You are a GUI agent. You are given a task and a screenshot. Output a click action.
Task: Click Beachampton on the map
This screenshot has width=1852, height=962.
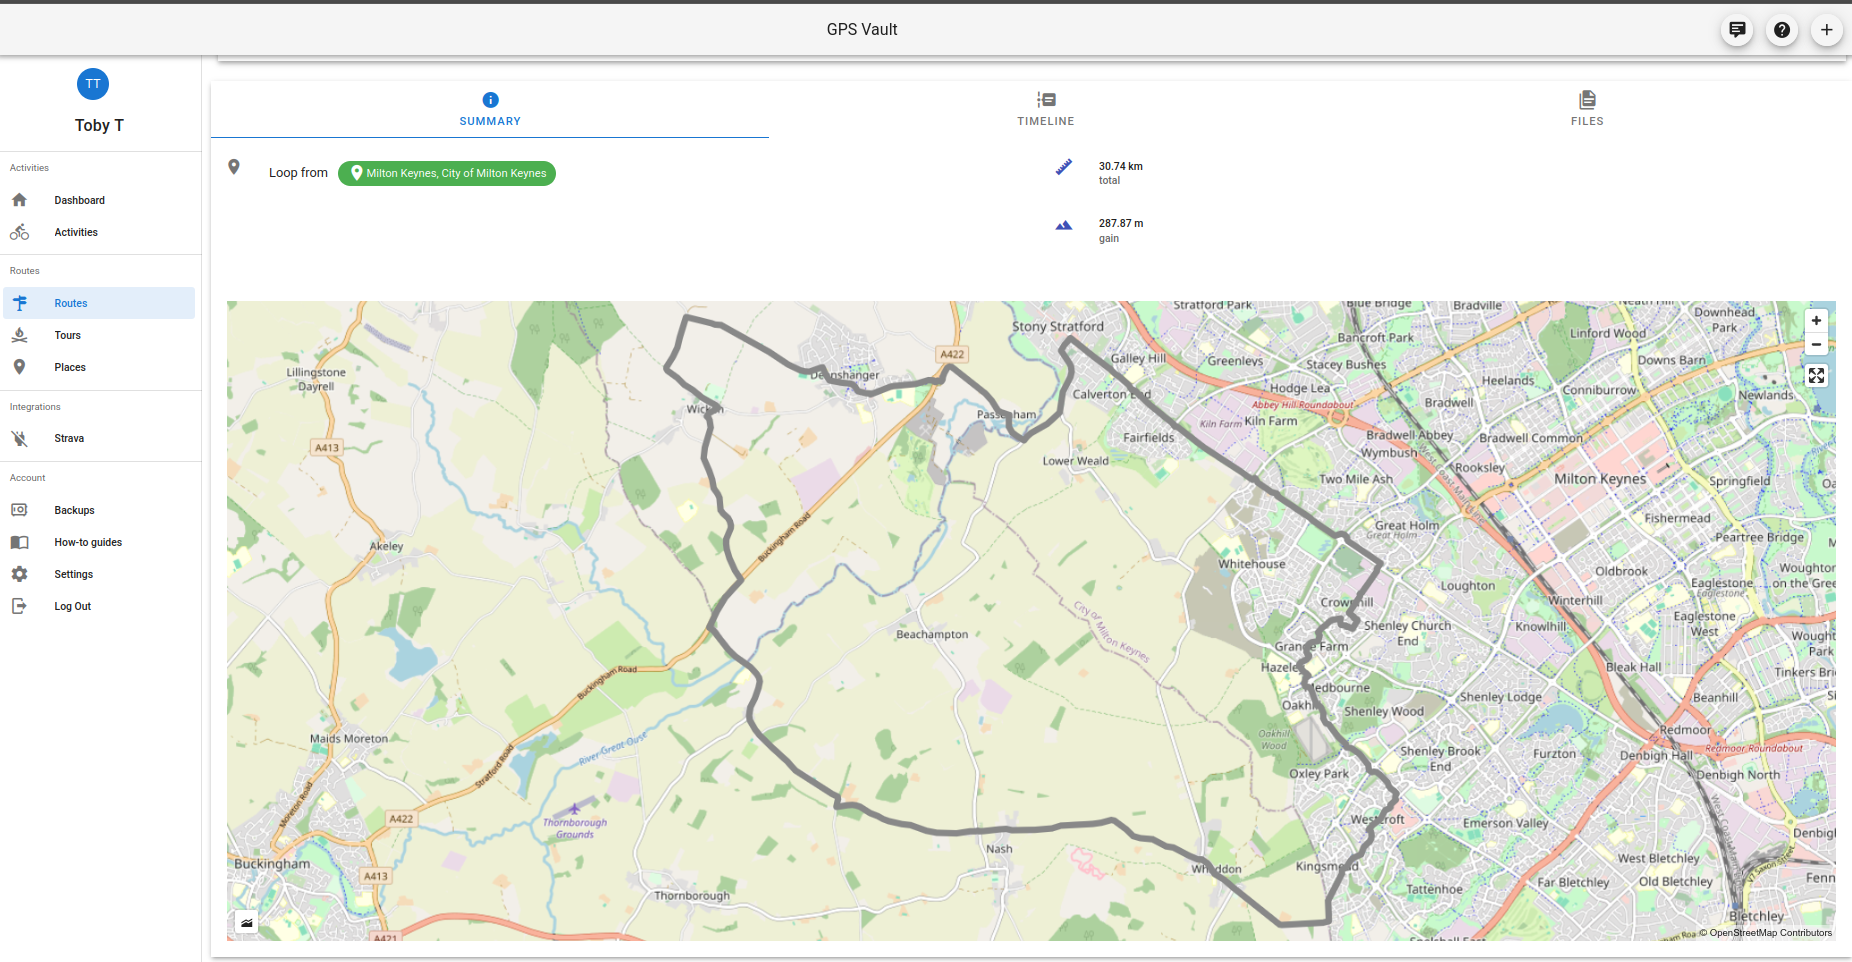coord(932,634)
